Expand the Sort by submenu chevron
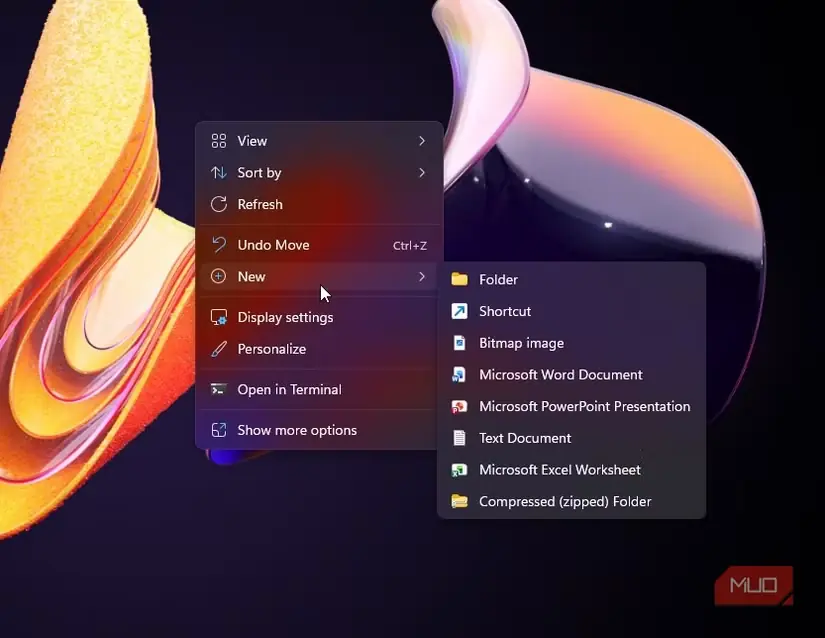Screen dimensions: 825x638 (421, 173)
